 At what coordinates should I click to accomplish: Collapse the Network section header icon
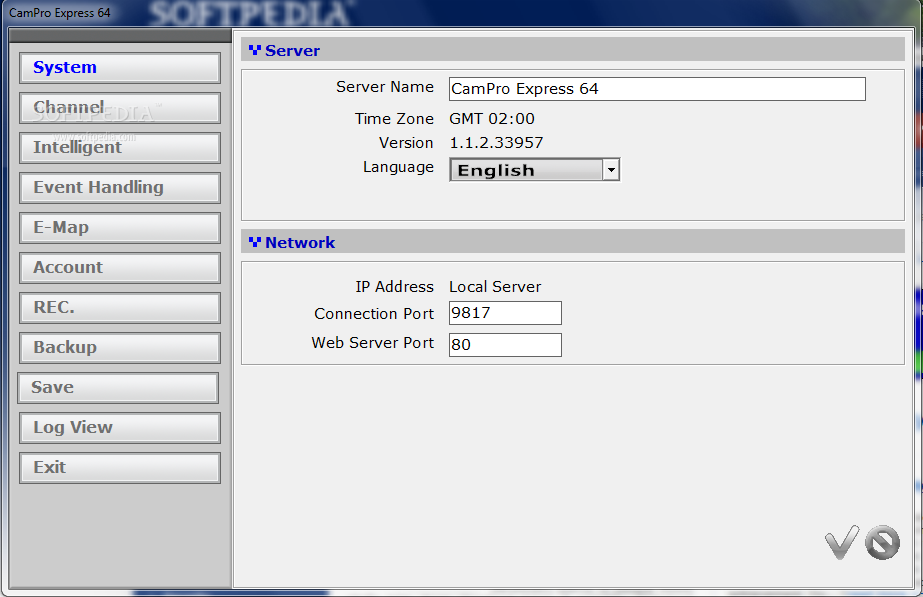[254, 242]
